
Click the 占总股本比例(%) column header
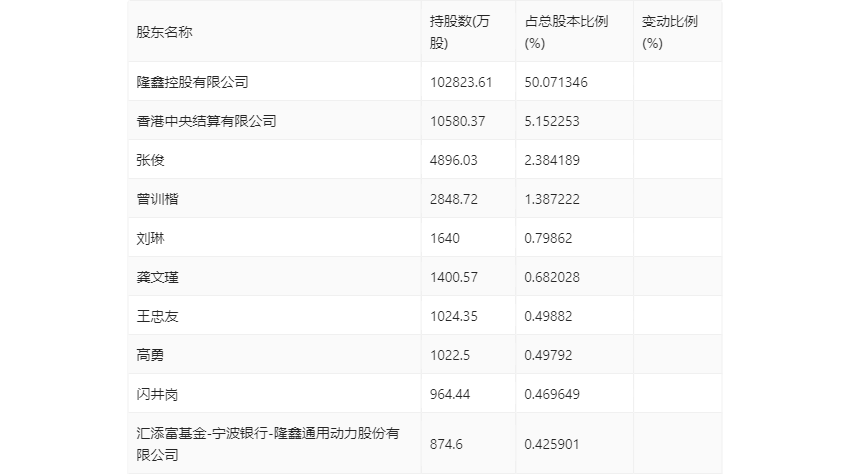pyautogui.click(x=566, y=32)
